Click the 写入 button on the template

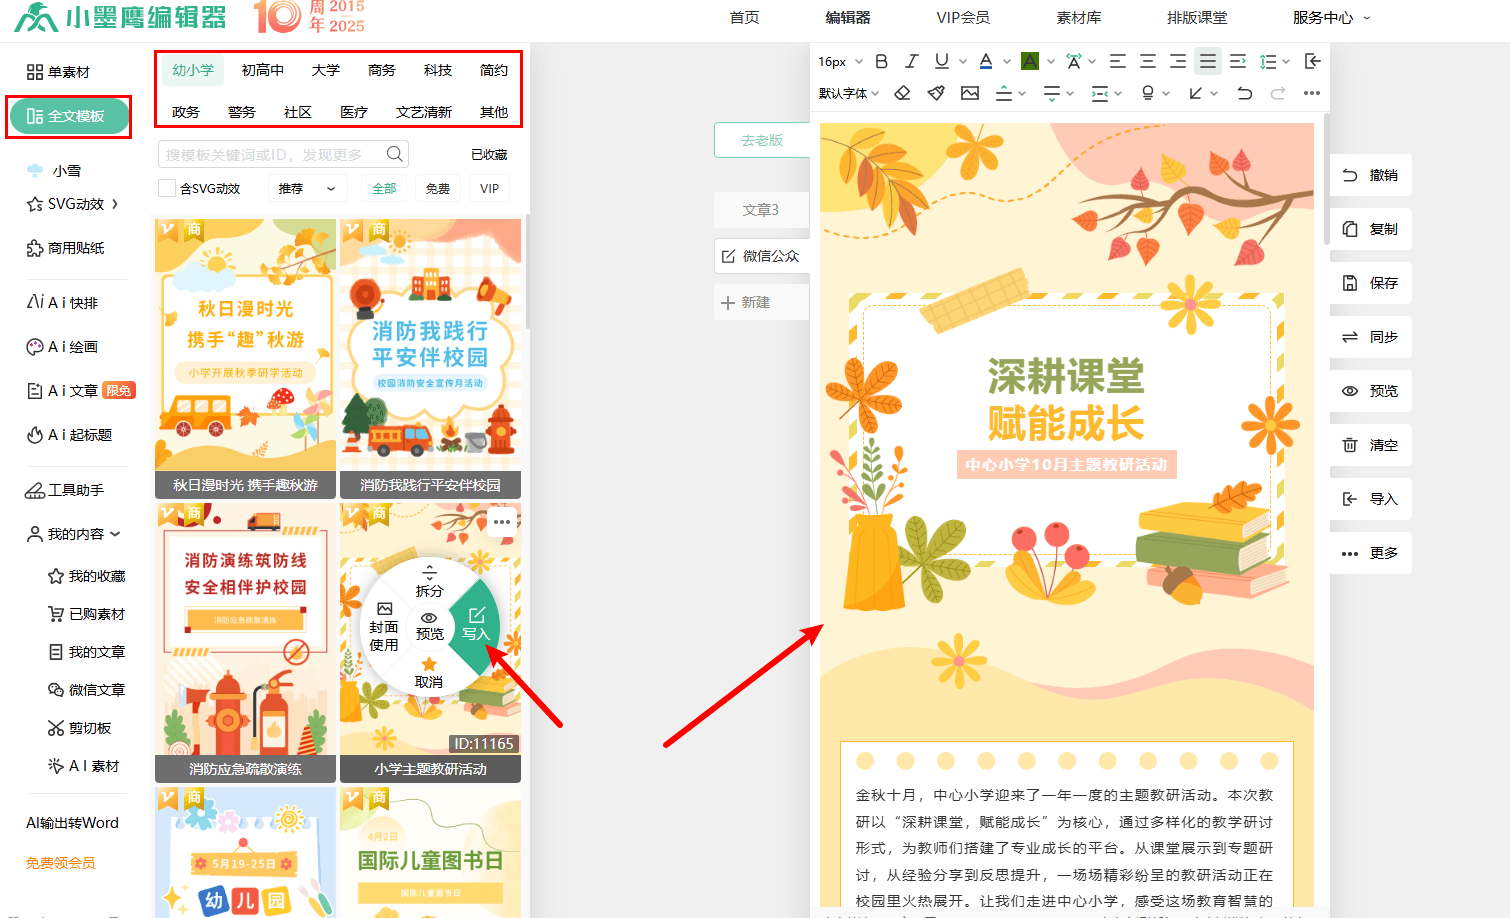point(477,625)
